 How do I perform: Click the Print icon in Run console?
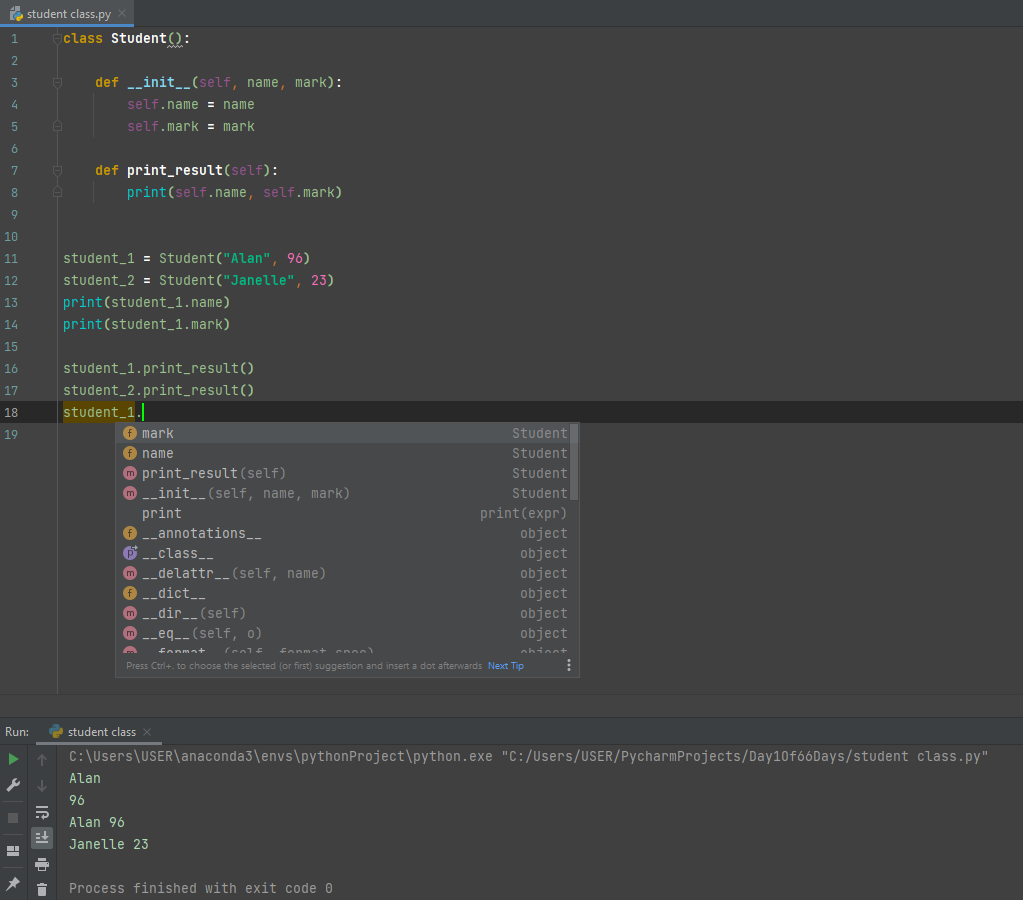42,865
